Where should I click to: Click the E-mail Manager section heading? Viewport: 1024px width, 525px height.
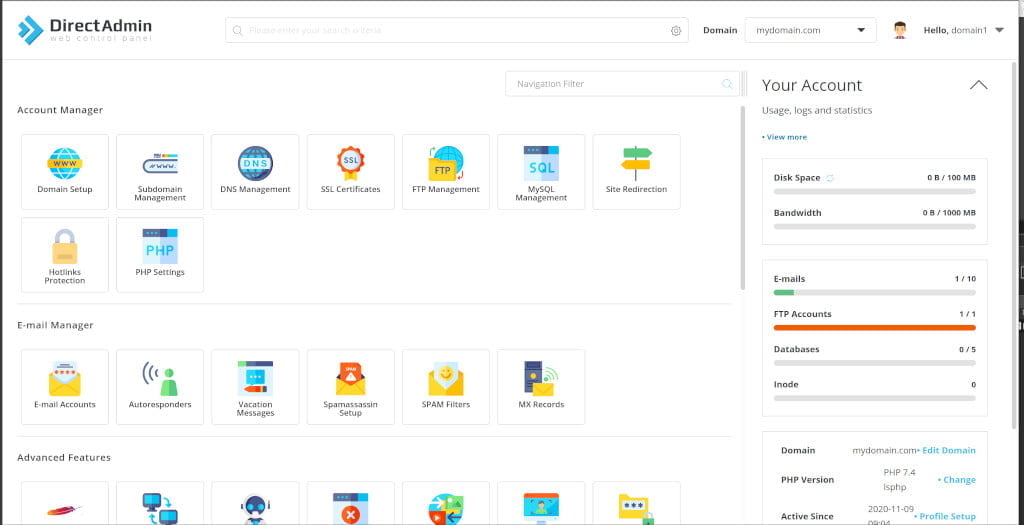[56, 325]
